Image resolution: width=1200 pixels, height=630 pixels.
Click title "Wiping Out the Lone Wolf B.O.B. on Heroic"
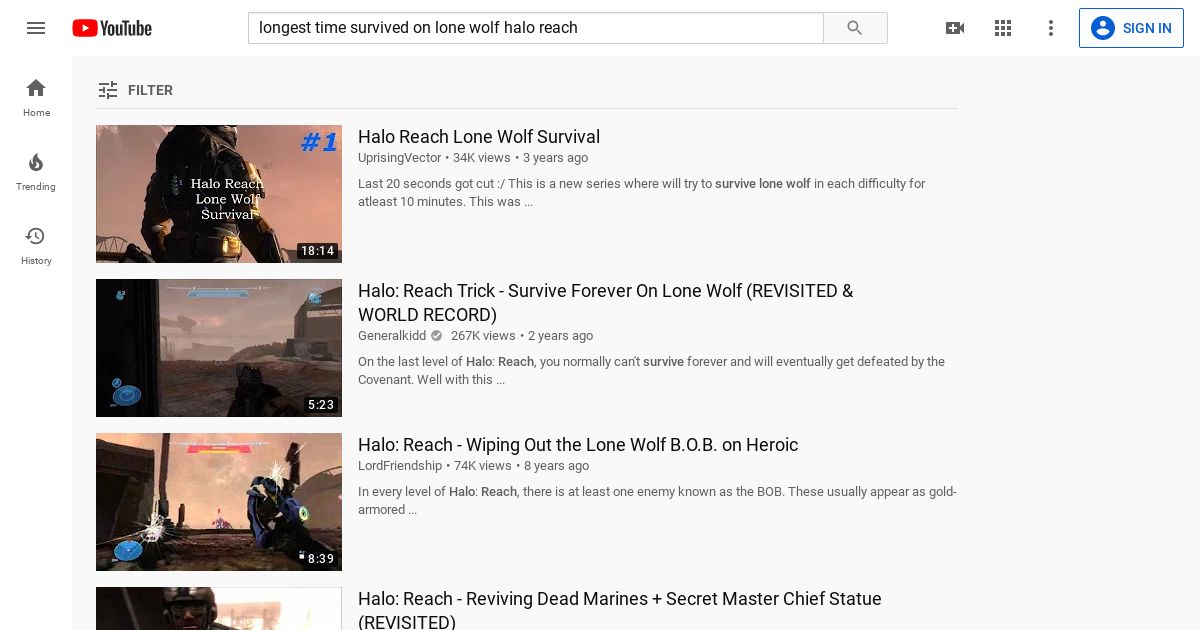(578, 445)
